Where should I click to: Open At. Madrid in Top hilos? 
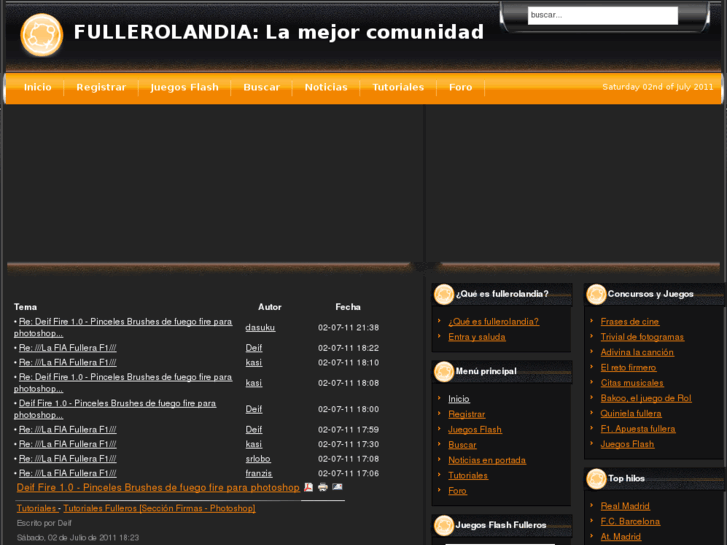(620, 537)
